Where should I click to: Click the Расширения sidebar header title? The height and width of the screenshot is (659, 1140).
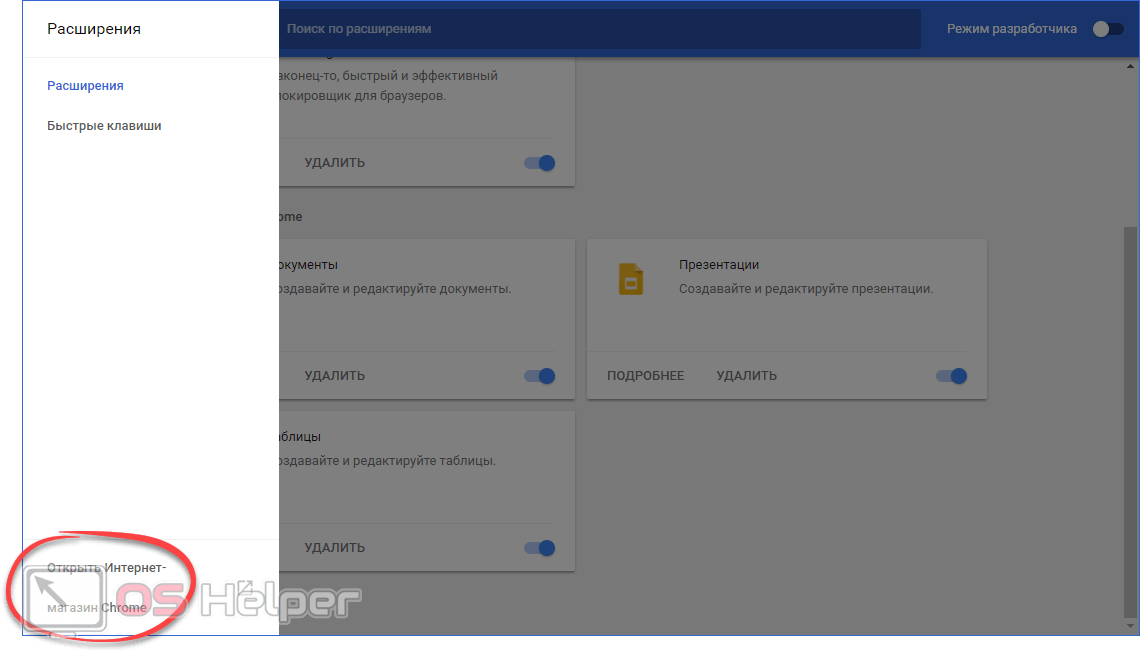pyautogui.click(x=94, y=29)
